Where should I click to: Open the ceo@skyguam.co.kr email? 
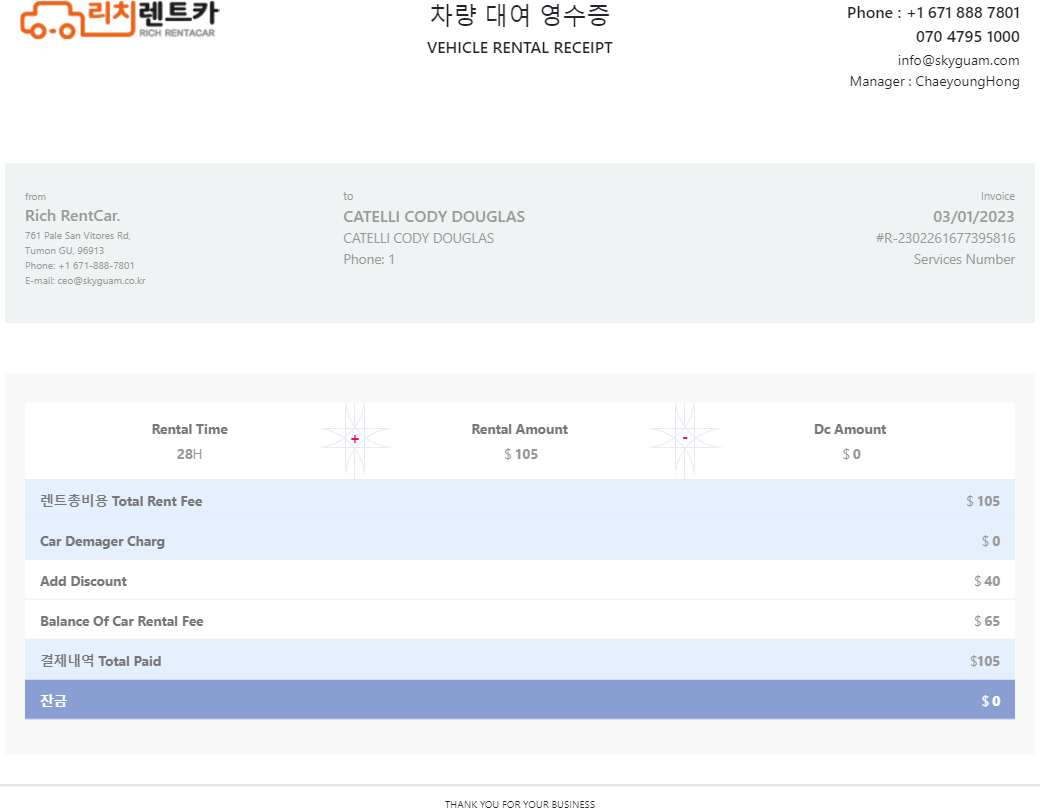click(x=101, y=281)
